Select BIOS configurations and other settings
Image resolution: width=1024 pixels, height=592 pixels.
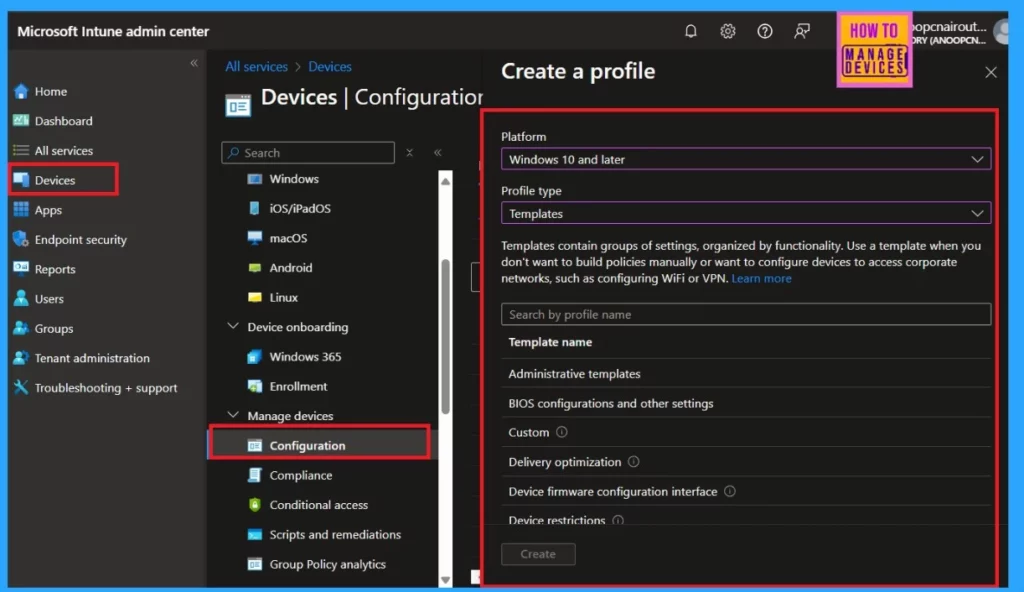coord(746,403)
